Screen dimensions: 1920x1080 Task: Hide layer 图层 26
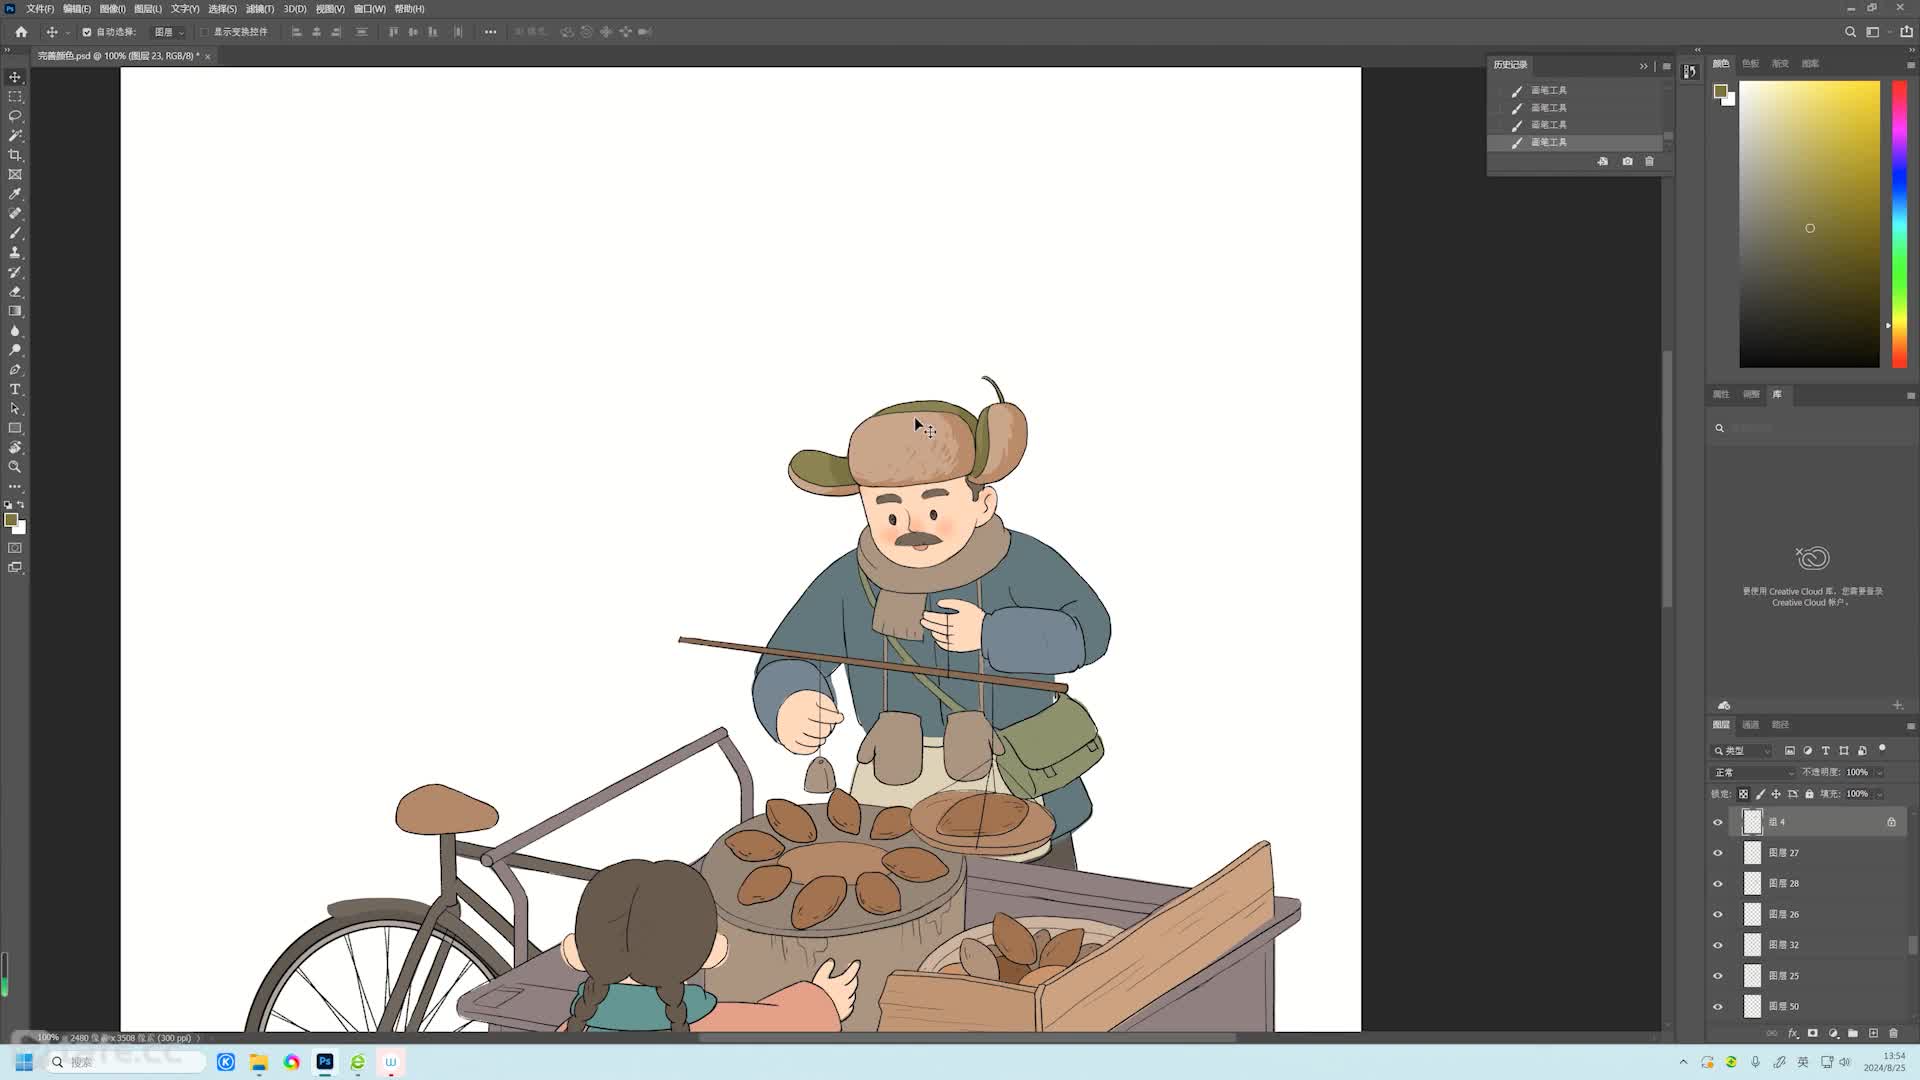[1718, 914]
